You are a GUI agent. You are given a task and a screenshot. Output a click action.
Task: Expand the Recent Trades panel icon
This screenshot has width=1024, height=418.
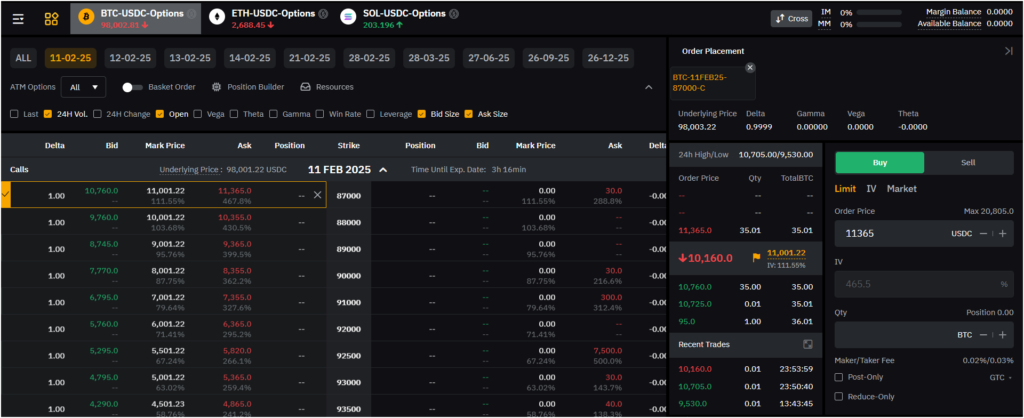(x=808, y=344)
